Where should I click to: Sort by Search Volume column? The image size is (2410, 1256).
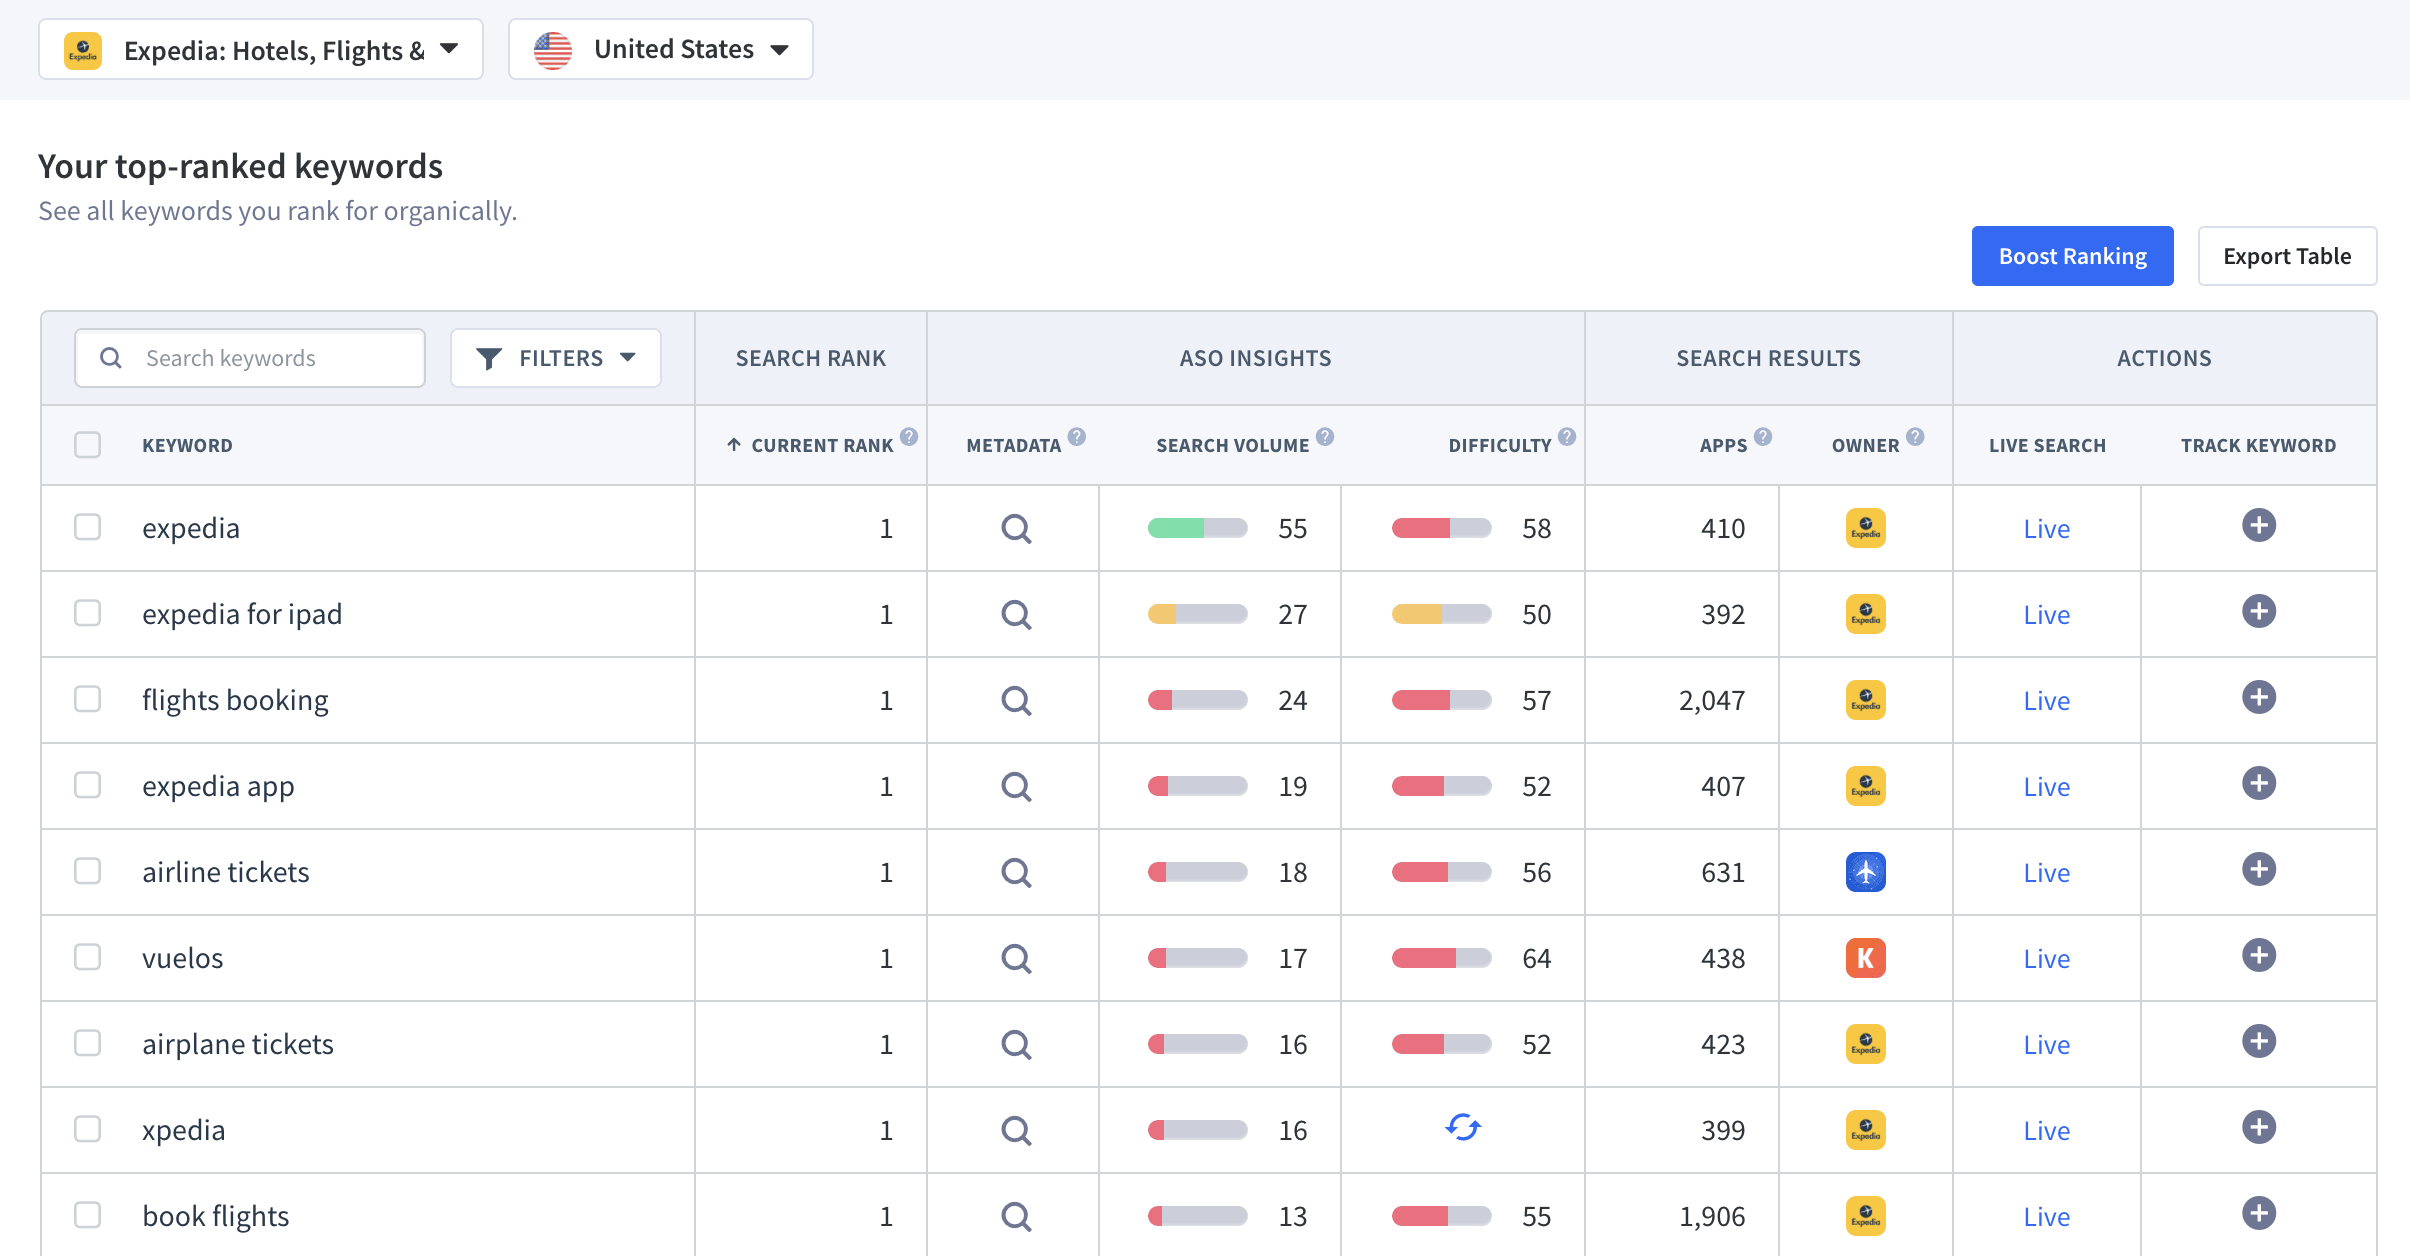1233,445
